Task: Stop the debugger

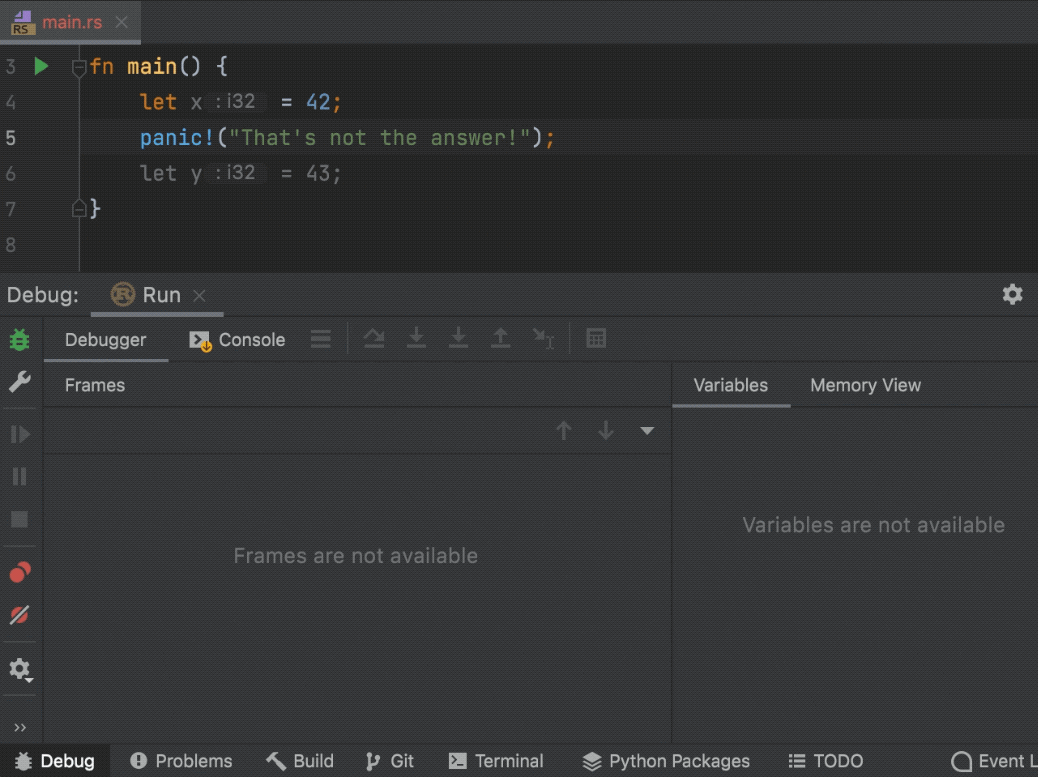Action: click(x=20, y=518)
